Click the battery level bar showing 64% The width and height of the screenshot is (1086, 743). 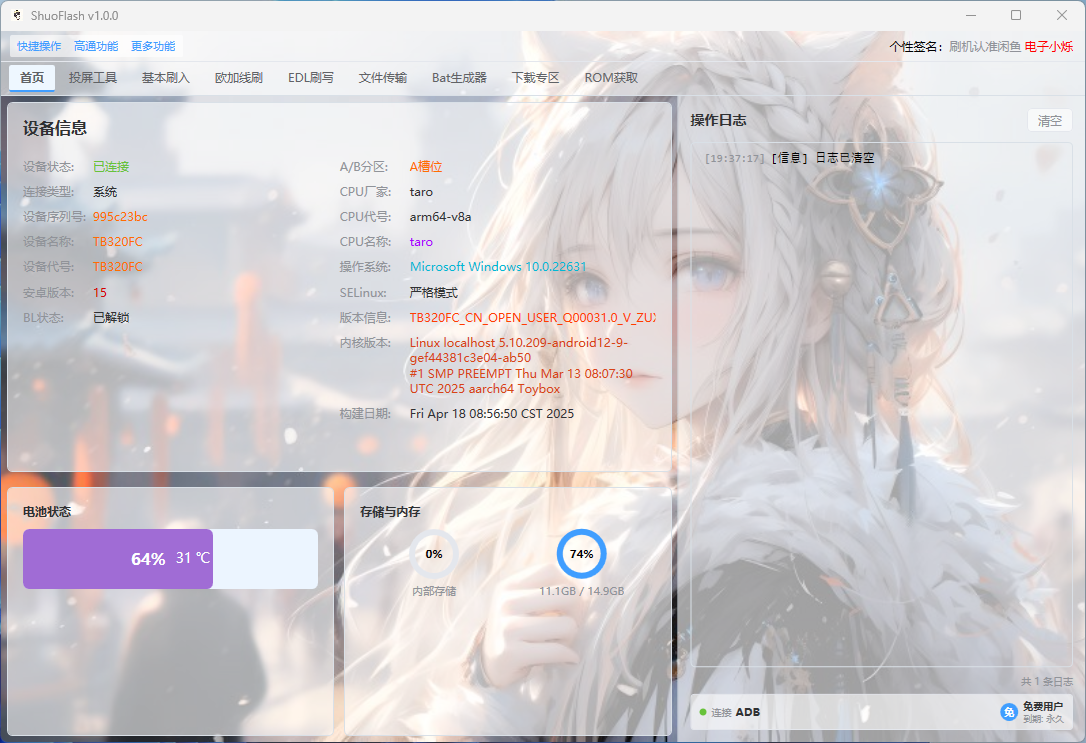pyautogui.click(x=170, y=559)
